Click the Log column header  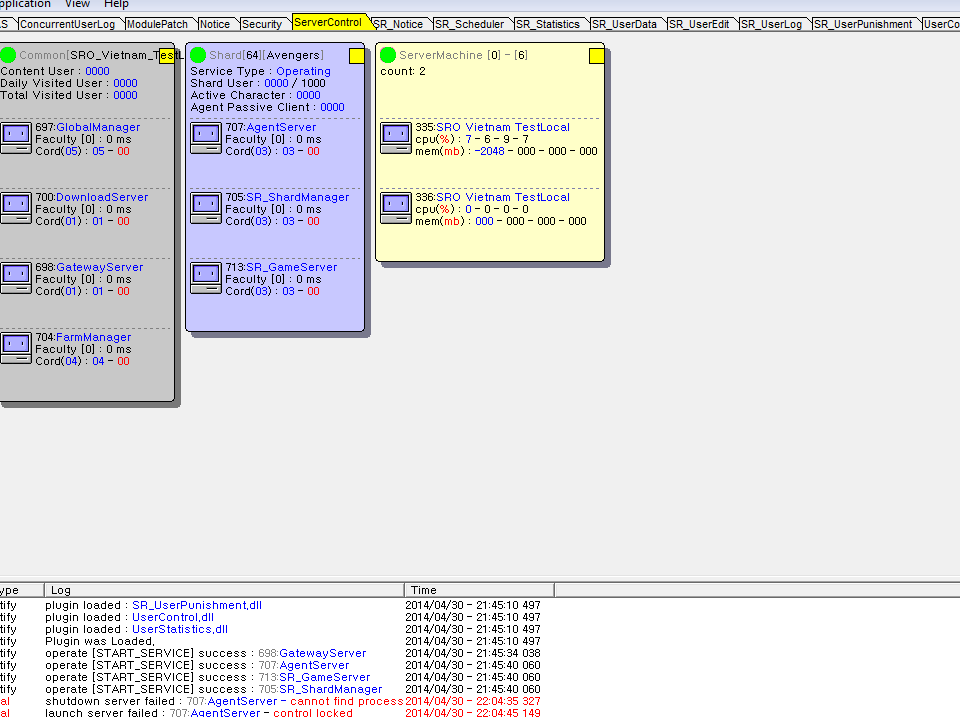[x=224, y=590]
